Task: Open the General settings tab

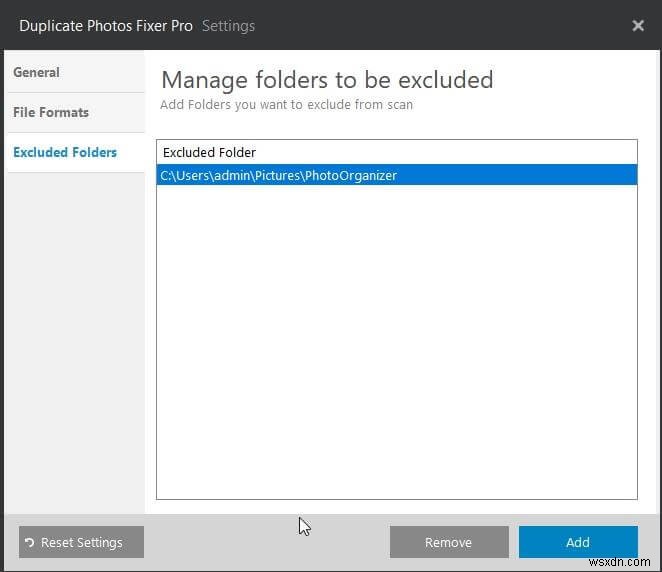Action: (76, 72)
